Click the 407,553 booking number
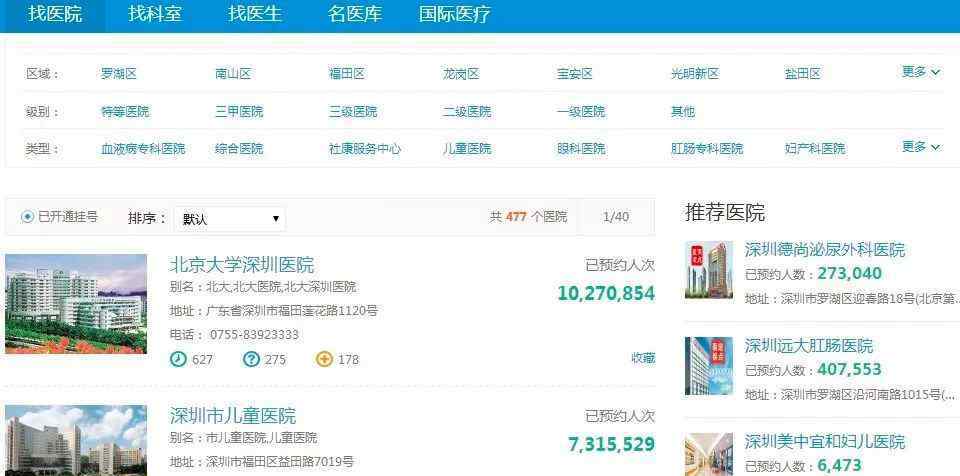The height and width of the screenshot is (476, 960). pos(849,369)
